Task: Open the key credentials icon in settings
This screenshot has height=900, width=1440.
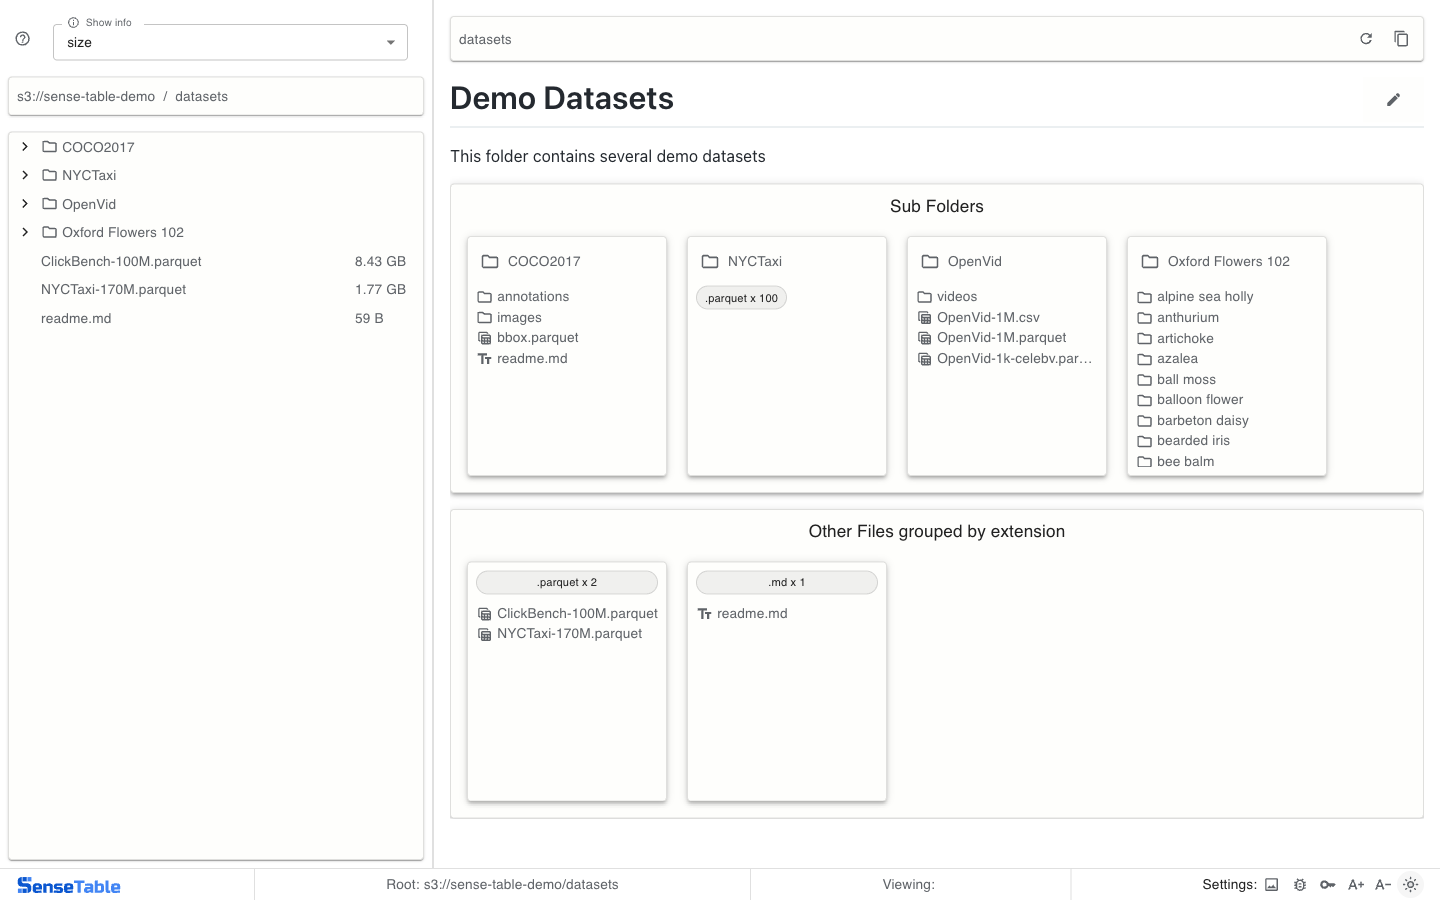Action: tap(1327, 885)
